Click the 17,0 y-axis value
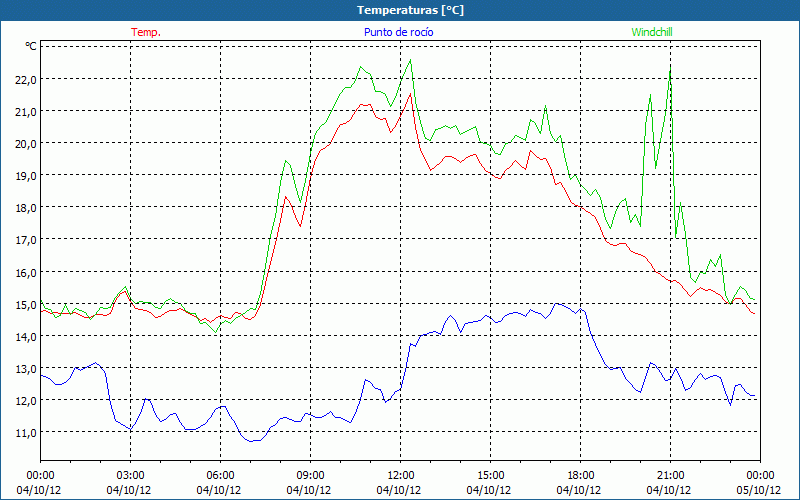 (27, 240)
